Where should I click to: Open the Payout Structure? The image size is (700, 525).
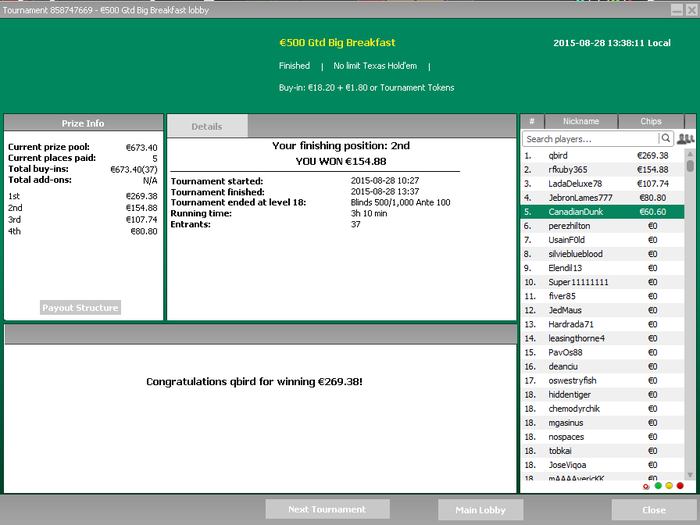click(x=80, y=308)
